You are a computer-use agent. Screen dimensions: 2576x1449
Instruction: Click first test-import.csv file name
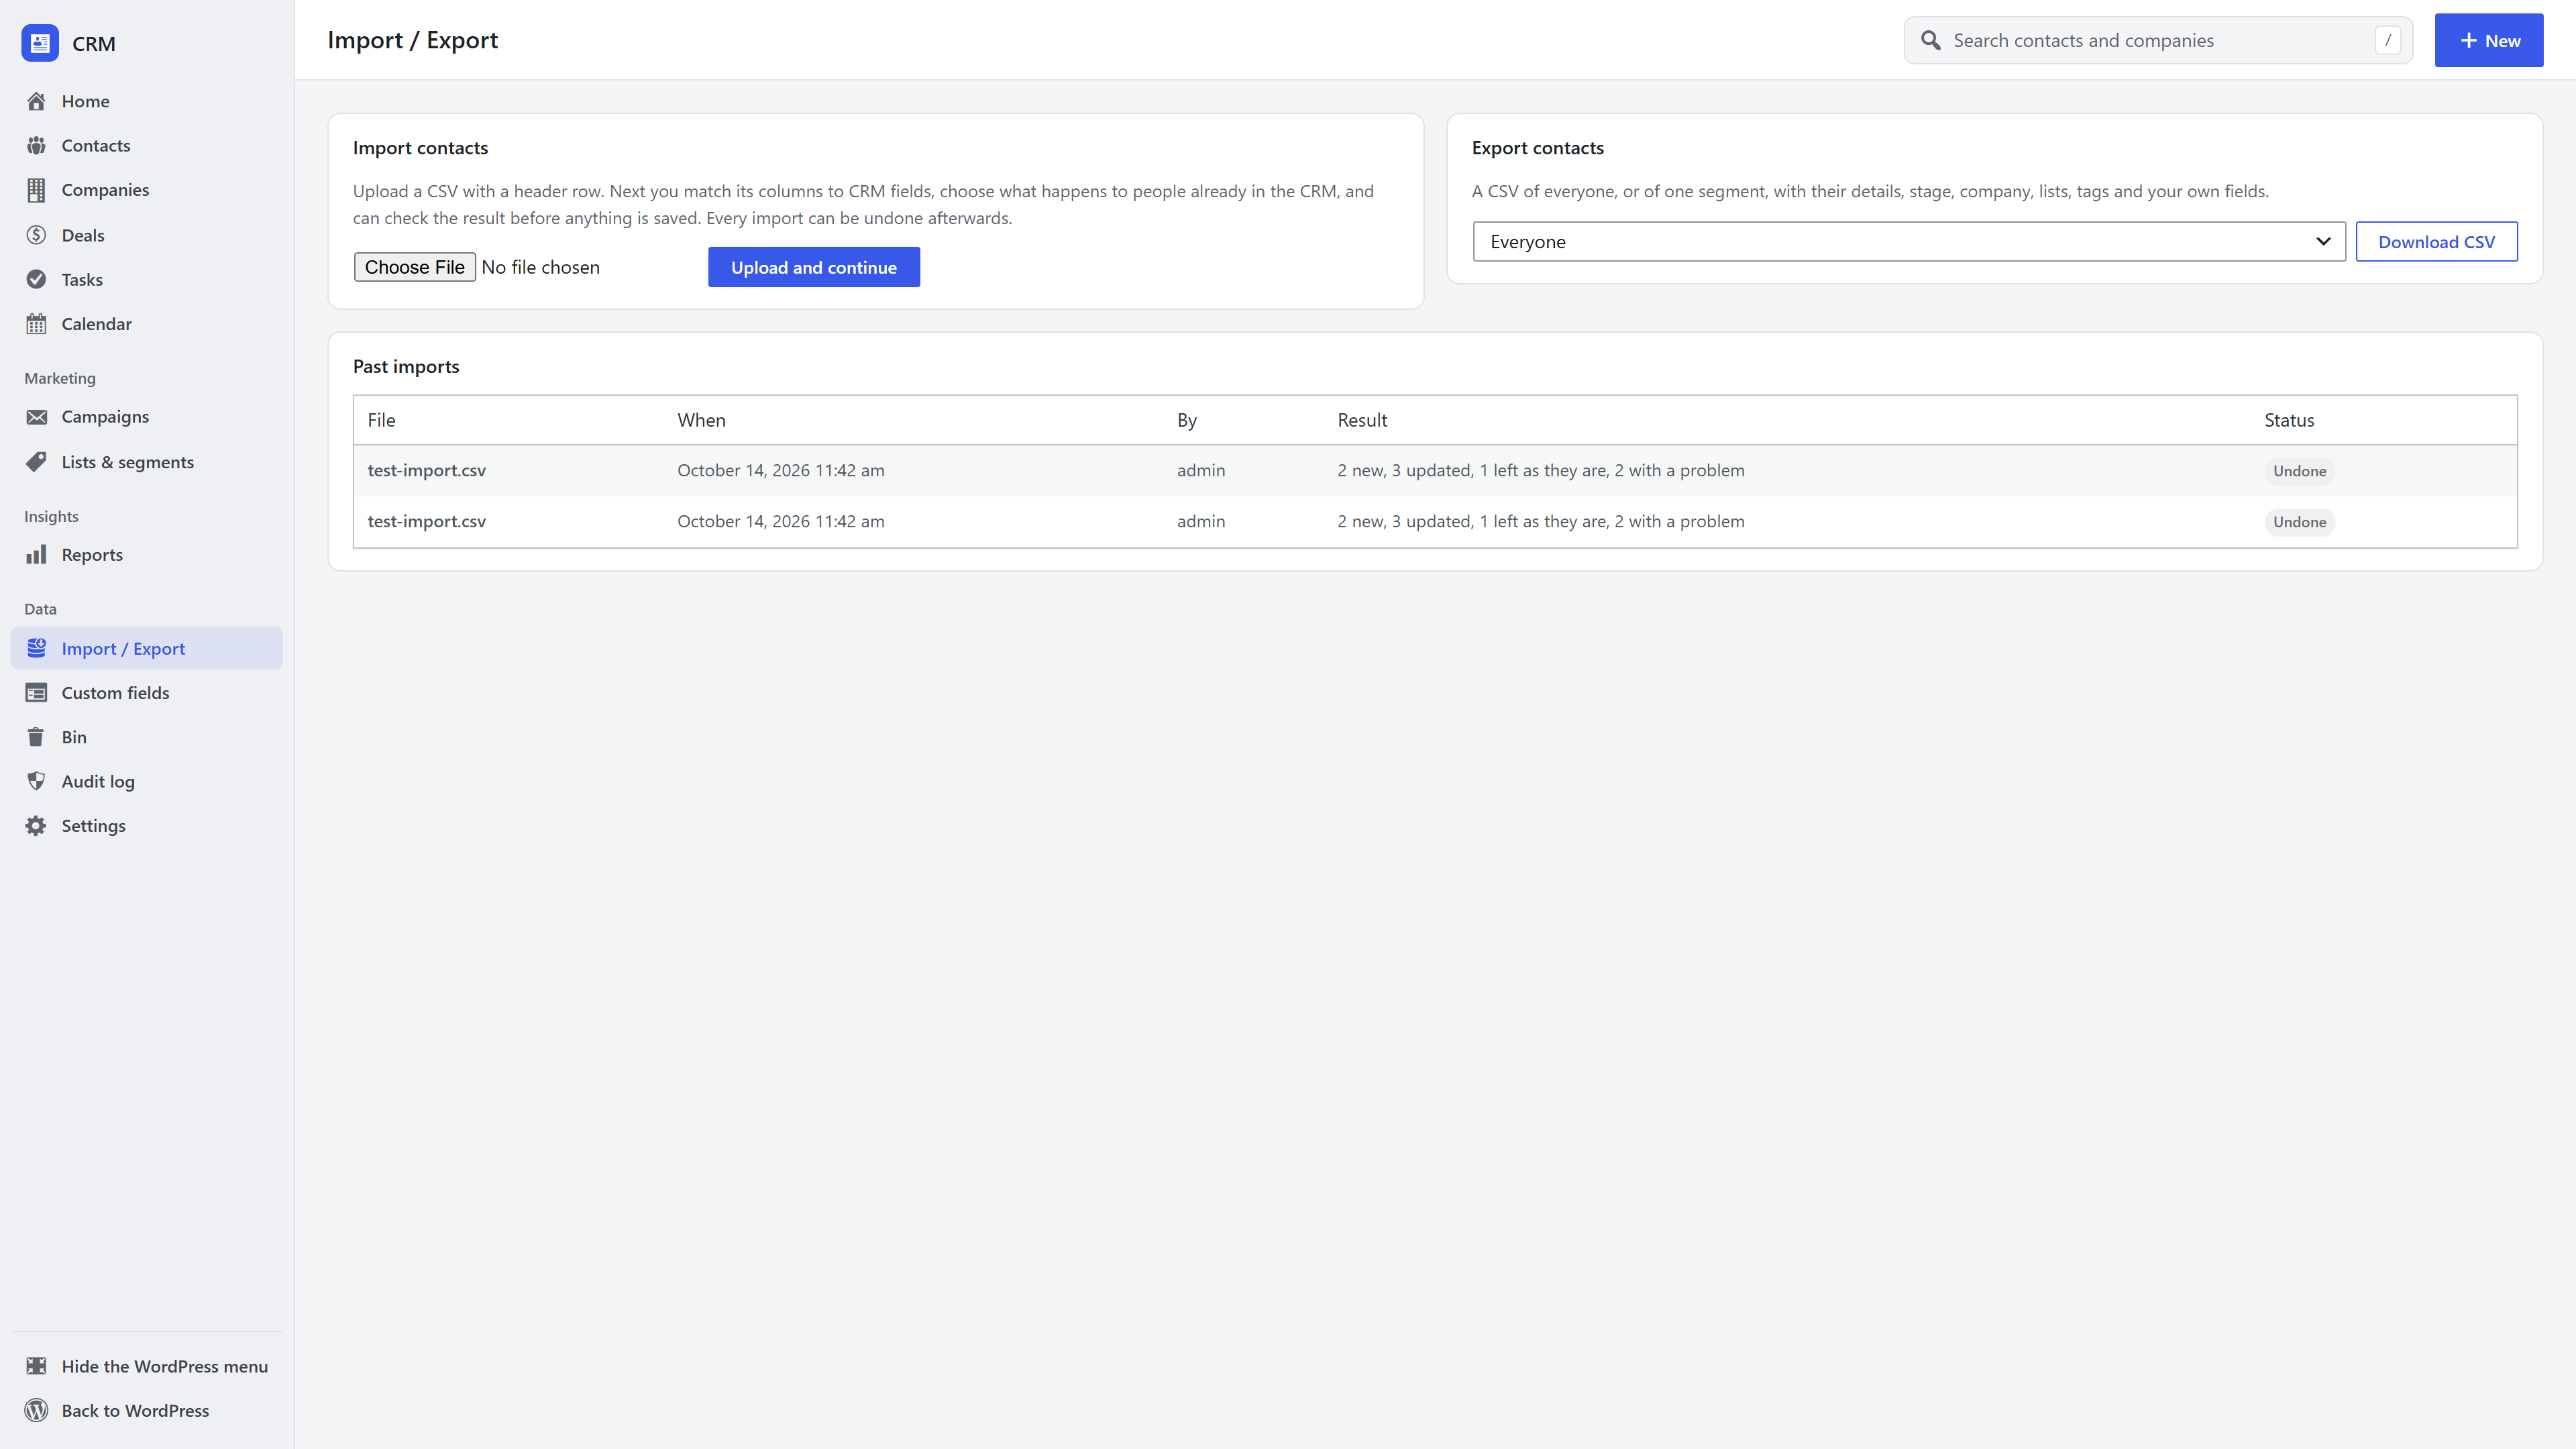tap(427, 470)
